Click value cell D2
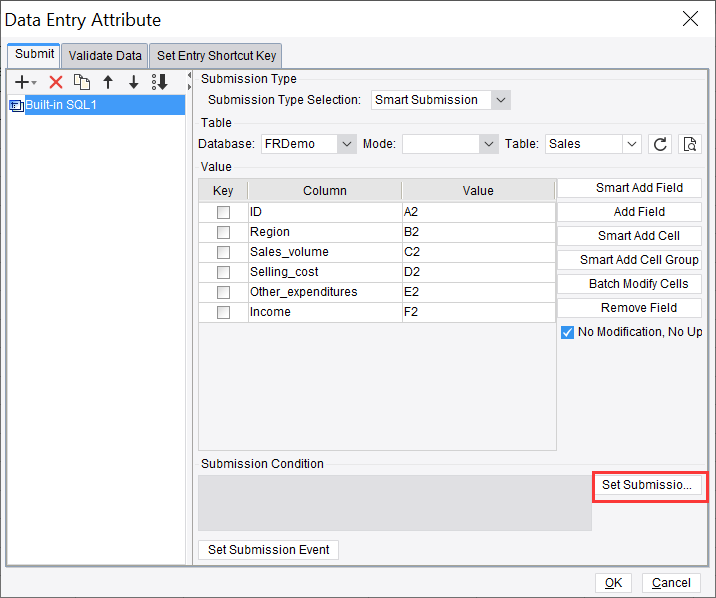This screenshot has height=598, width=716. click(479, 273)
